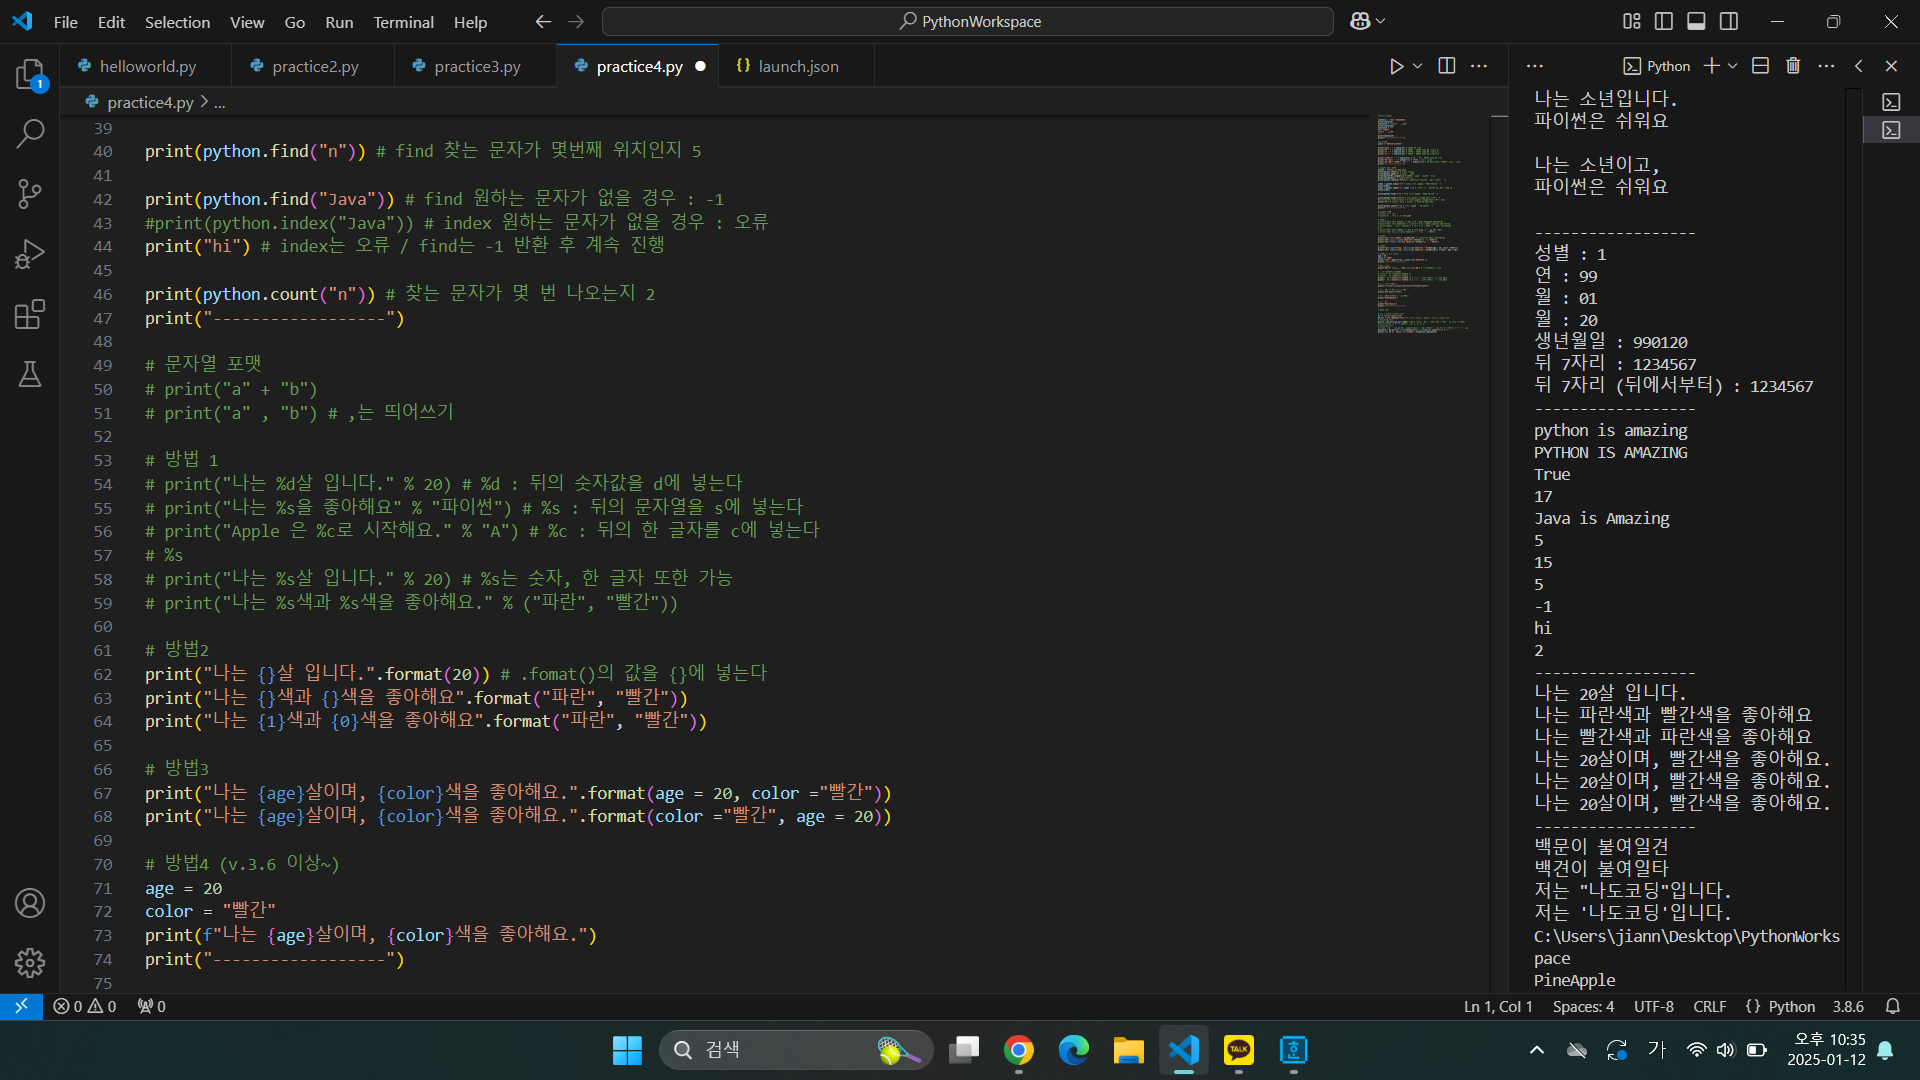Viewport: 1920px width, 1080px height.
Task: Click the CRLF end-of-line status item
Action: pos(1709,1006)
